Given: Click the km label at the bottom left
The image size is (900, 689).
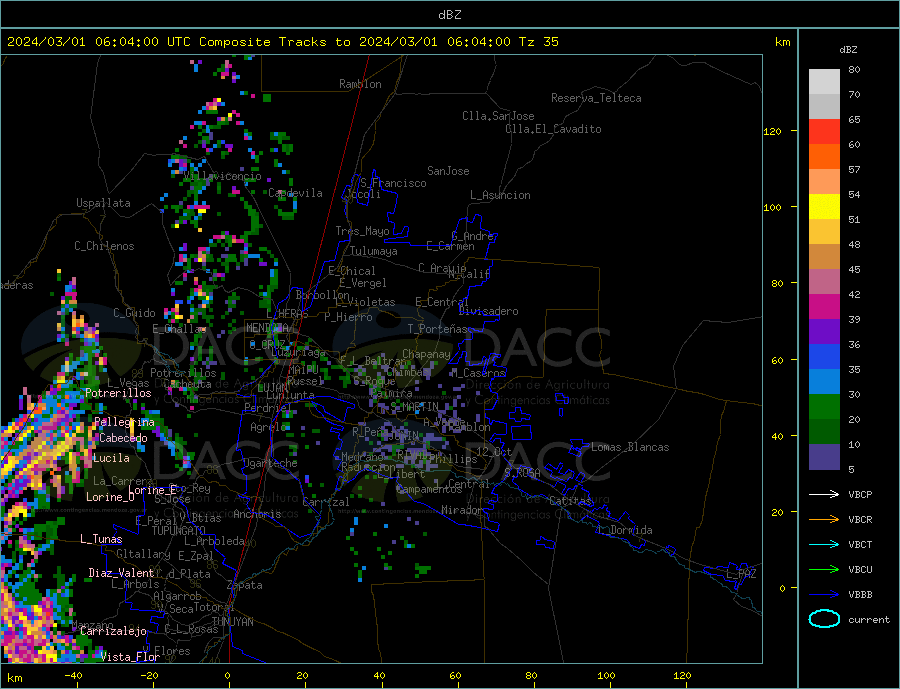Looking at the screenshot, I should (15, 678).
